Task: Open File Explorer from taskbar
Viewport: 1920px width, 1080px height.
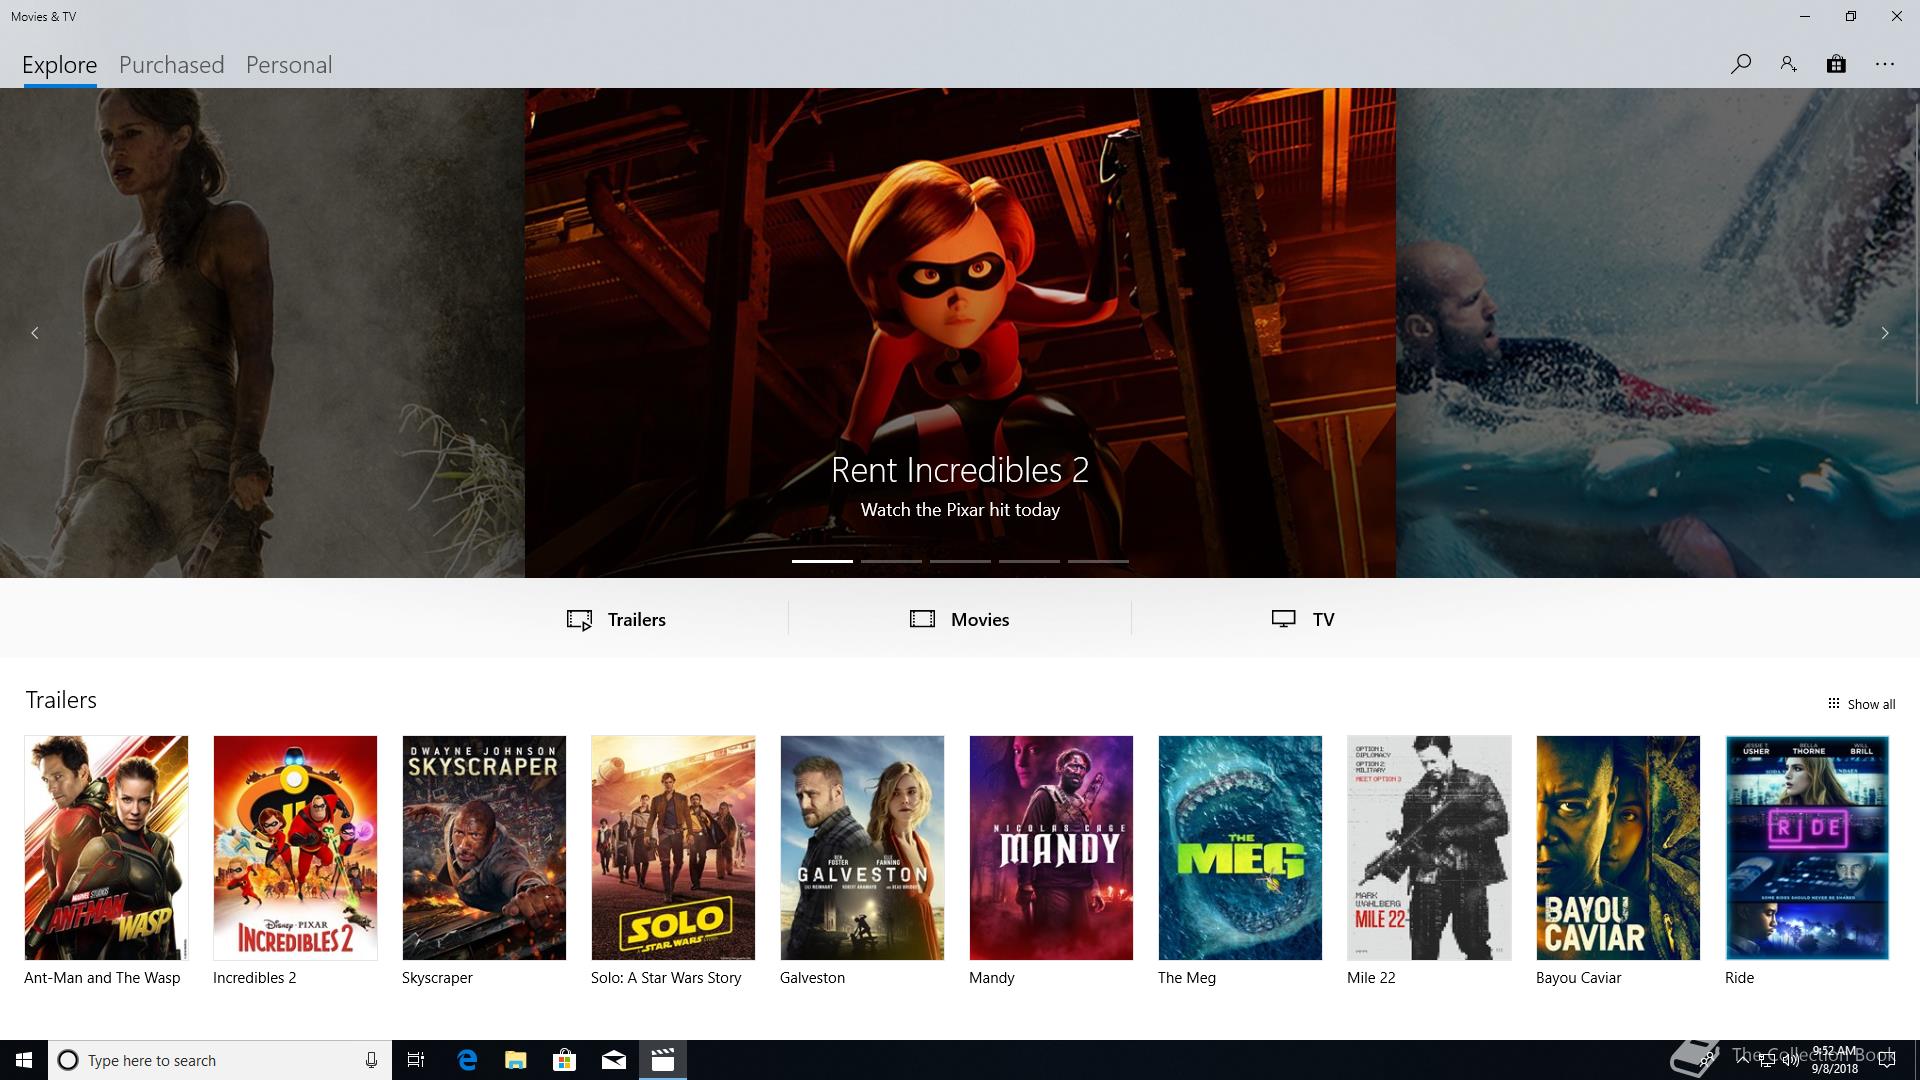Action: click(516, 1060)
